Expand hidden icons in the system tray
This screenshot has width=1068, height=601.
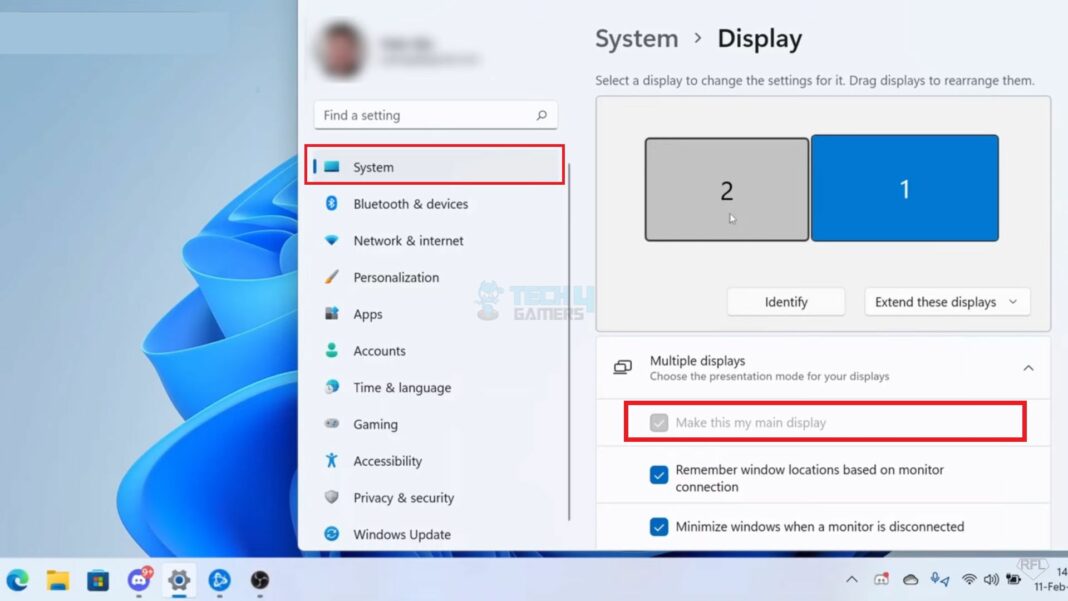[x=851, y=579]
